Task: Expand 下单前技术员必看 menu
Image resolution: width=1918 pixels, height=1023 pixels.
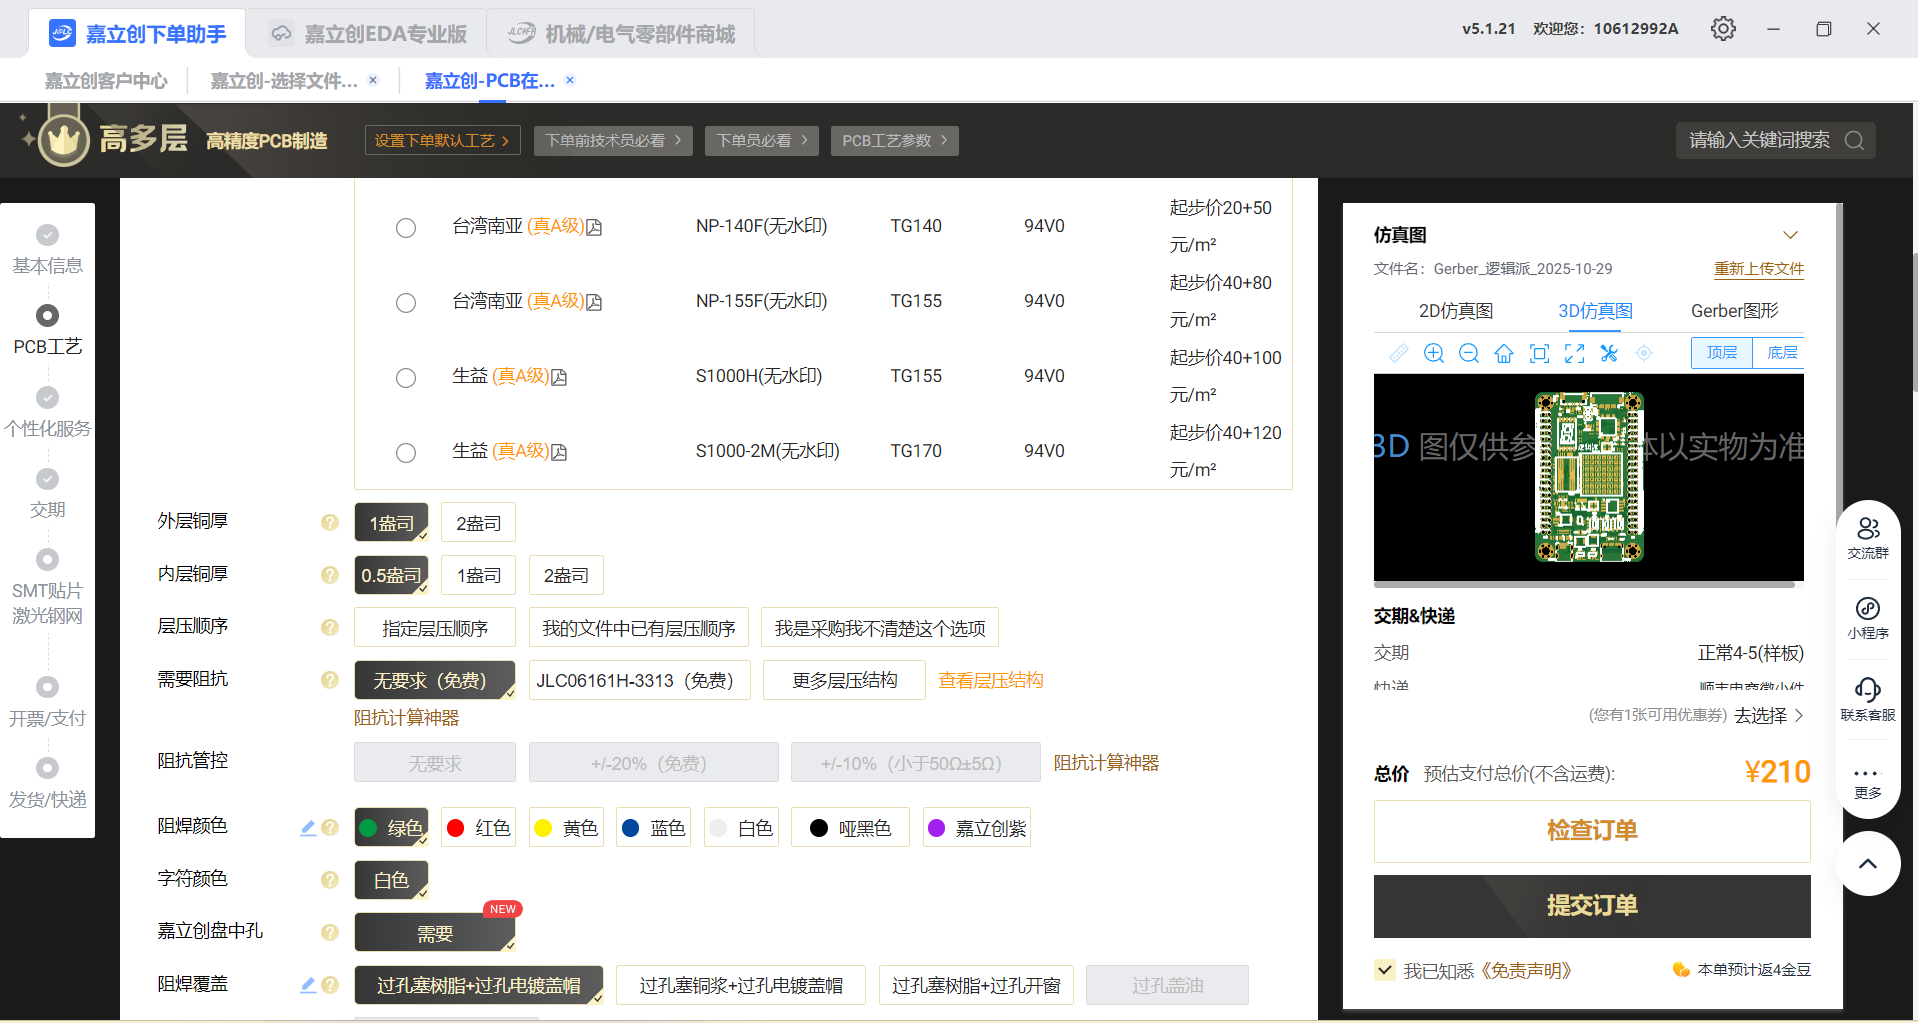Action: 613,141
